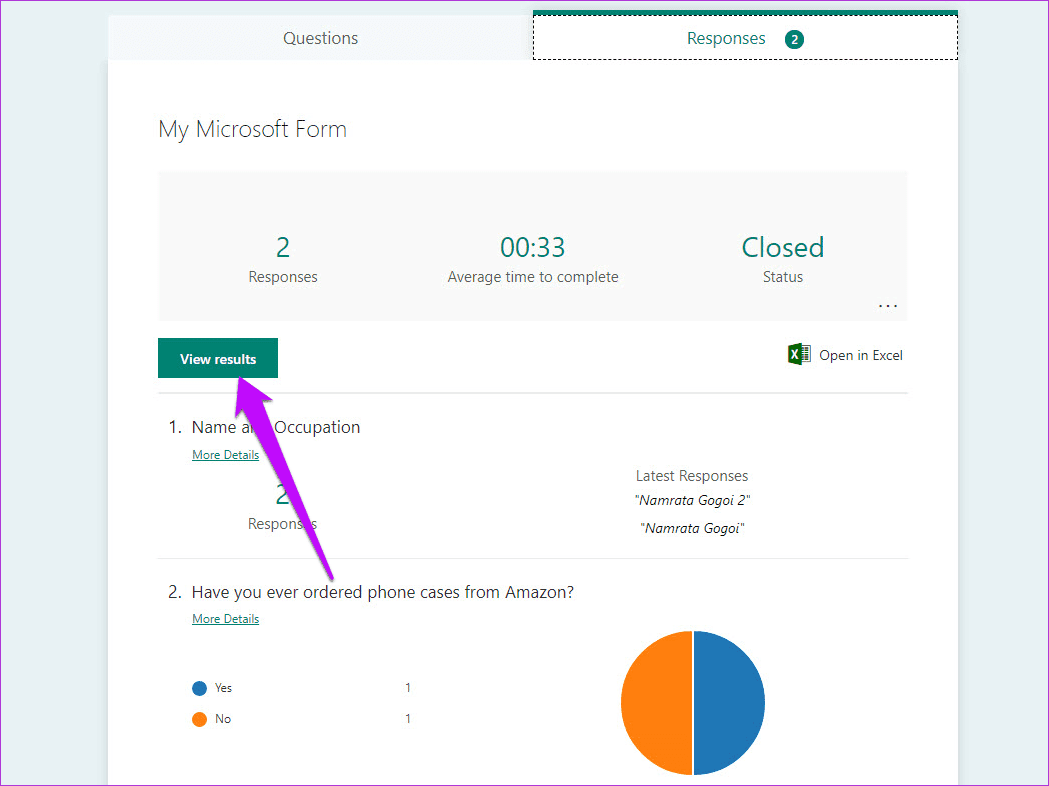This screenshot has height=786, width=1049.
Task: Open the three-dot more options menu
Action: [x=888, y=306]
